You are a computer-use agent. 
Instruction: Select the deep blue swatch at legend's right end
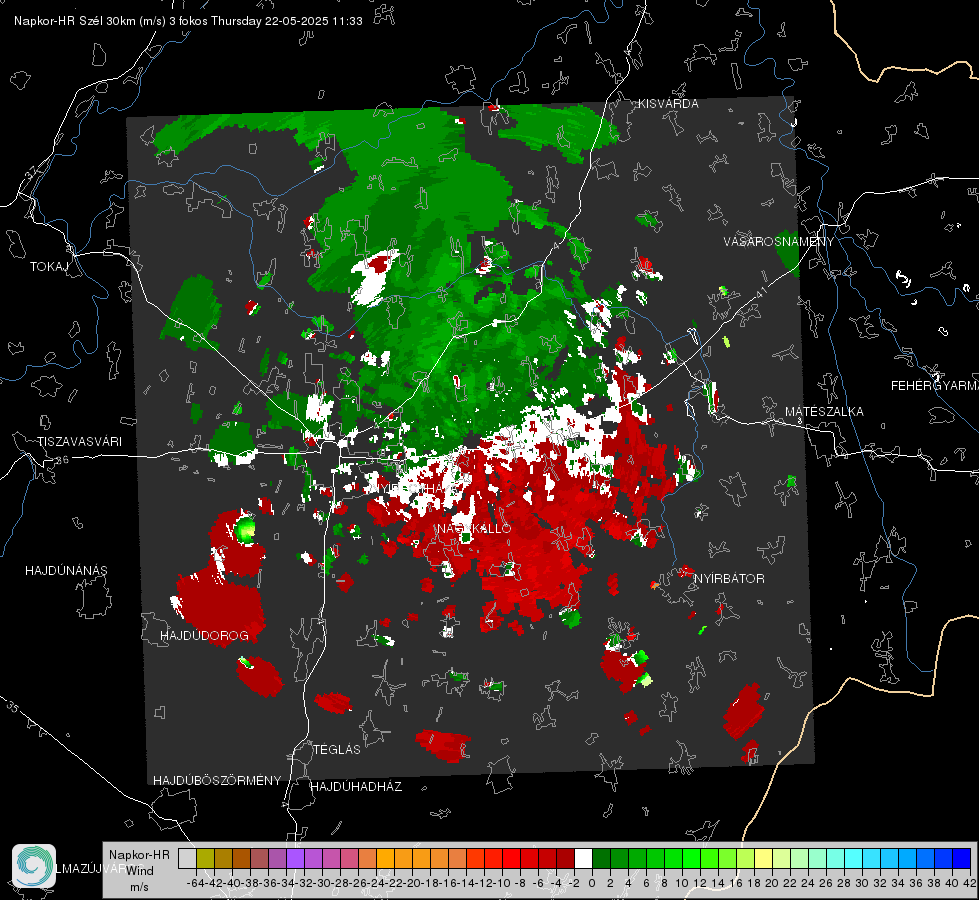pyautogui.click(x=962, y=858)
